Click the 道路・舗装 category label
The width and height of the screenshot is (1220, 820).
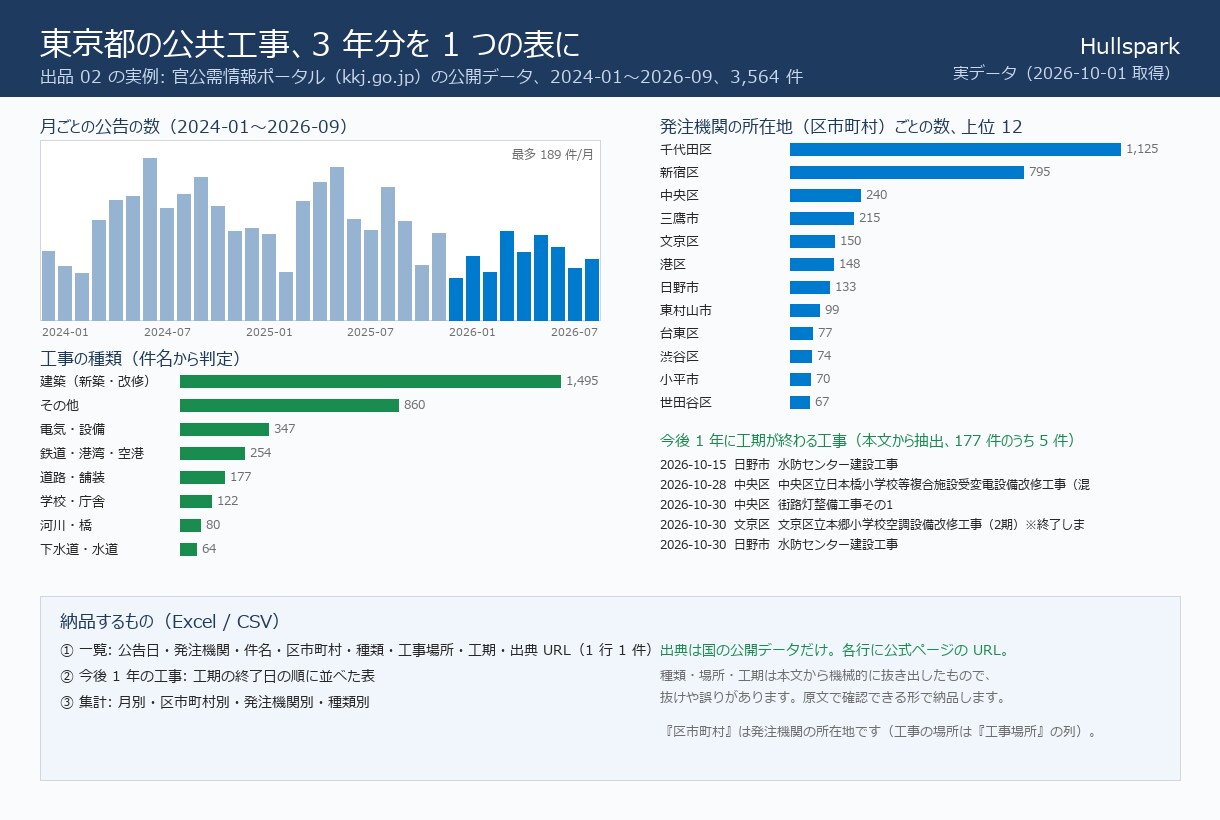tap(73, 477)
